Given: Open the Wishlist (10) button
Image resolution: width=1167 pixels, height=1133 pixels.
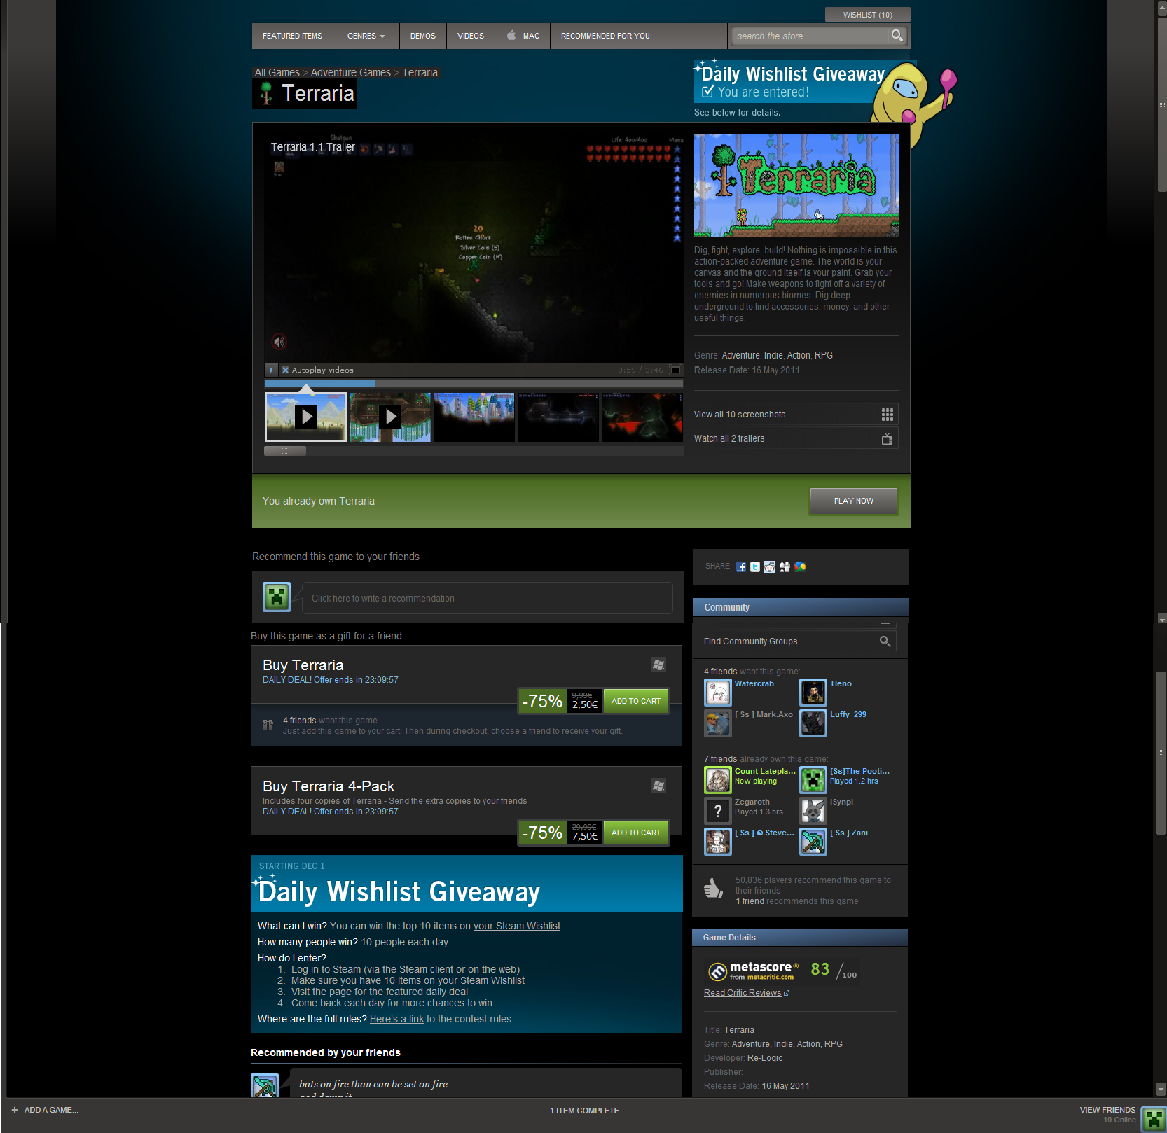Looking at the screenshot, I should tap(867, 15).
